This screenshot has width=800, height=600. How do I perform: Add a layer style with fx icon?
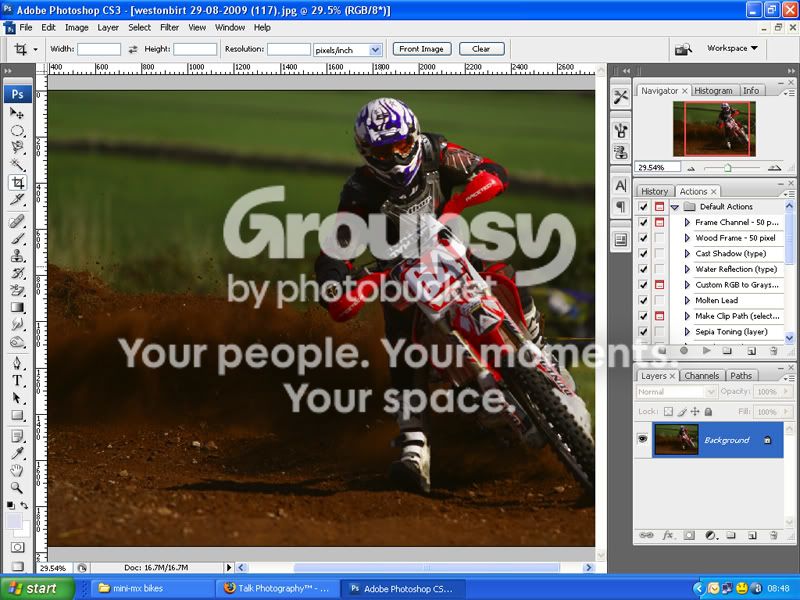(667, 535)
